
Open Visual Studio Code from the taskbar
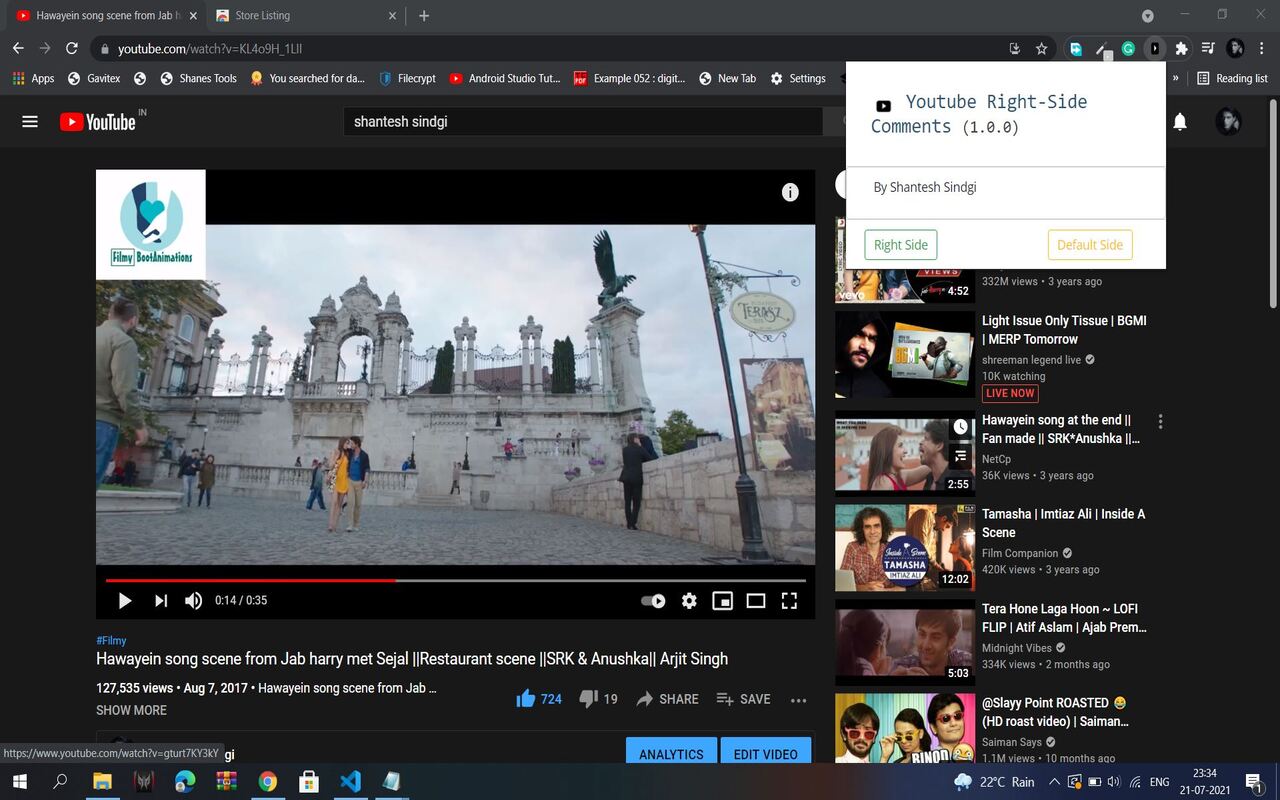coord(350,781)
